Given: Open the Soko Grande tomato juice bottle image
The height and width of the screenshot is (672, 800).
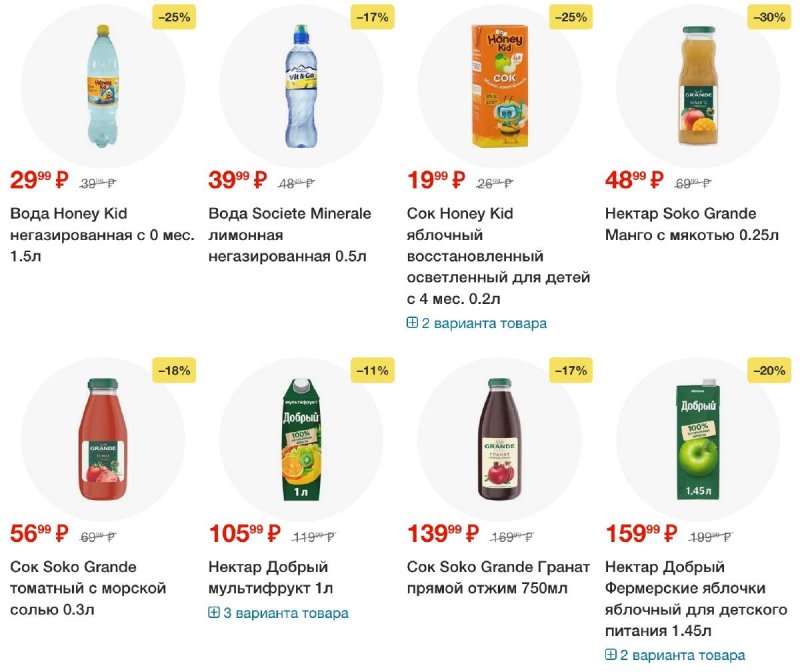Looking at the screenshot, I should (103, 439).
